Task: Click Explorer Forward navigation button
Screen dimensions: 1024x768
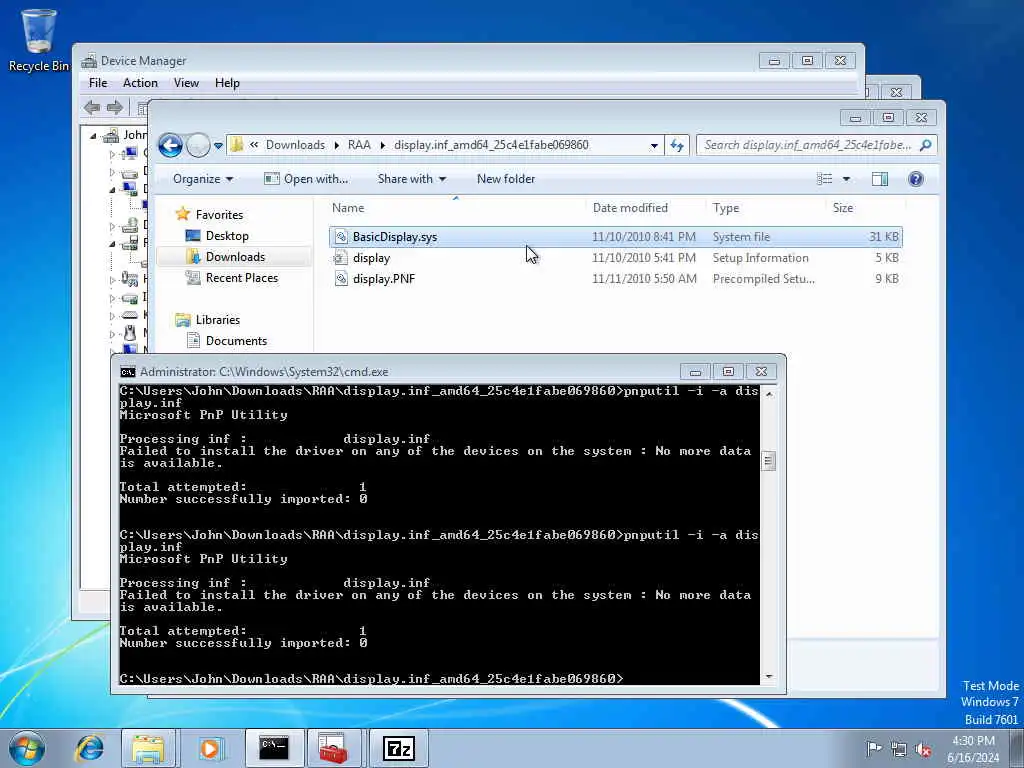Action: point(198,145)
